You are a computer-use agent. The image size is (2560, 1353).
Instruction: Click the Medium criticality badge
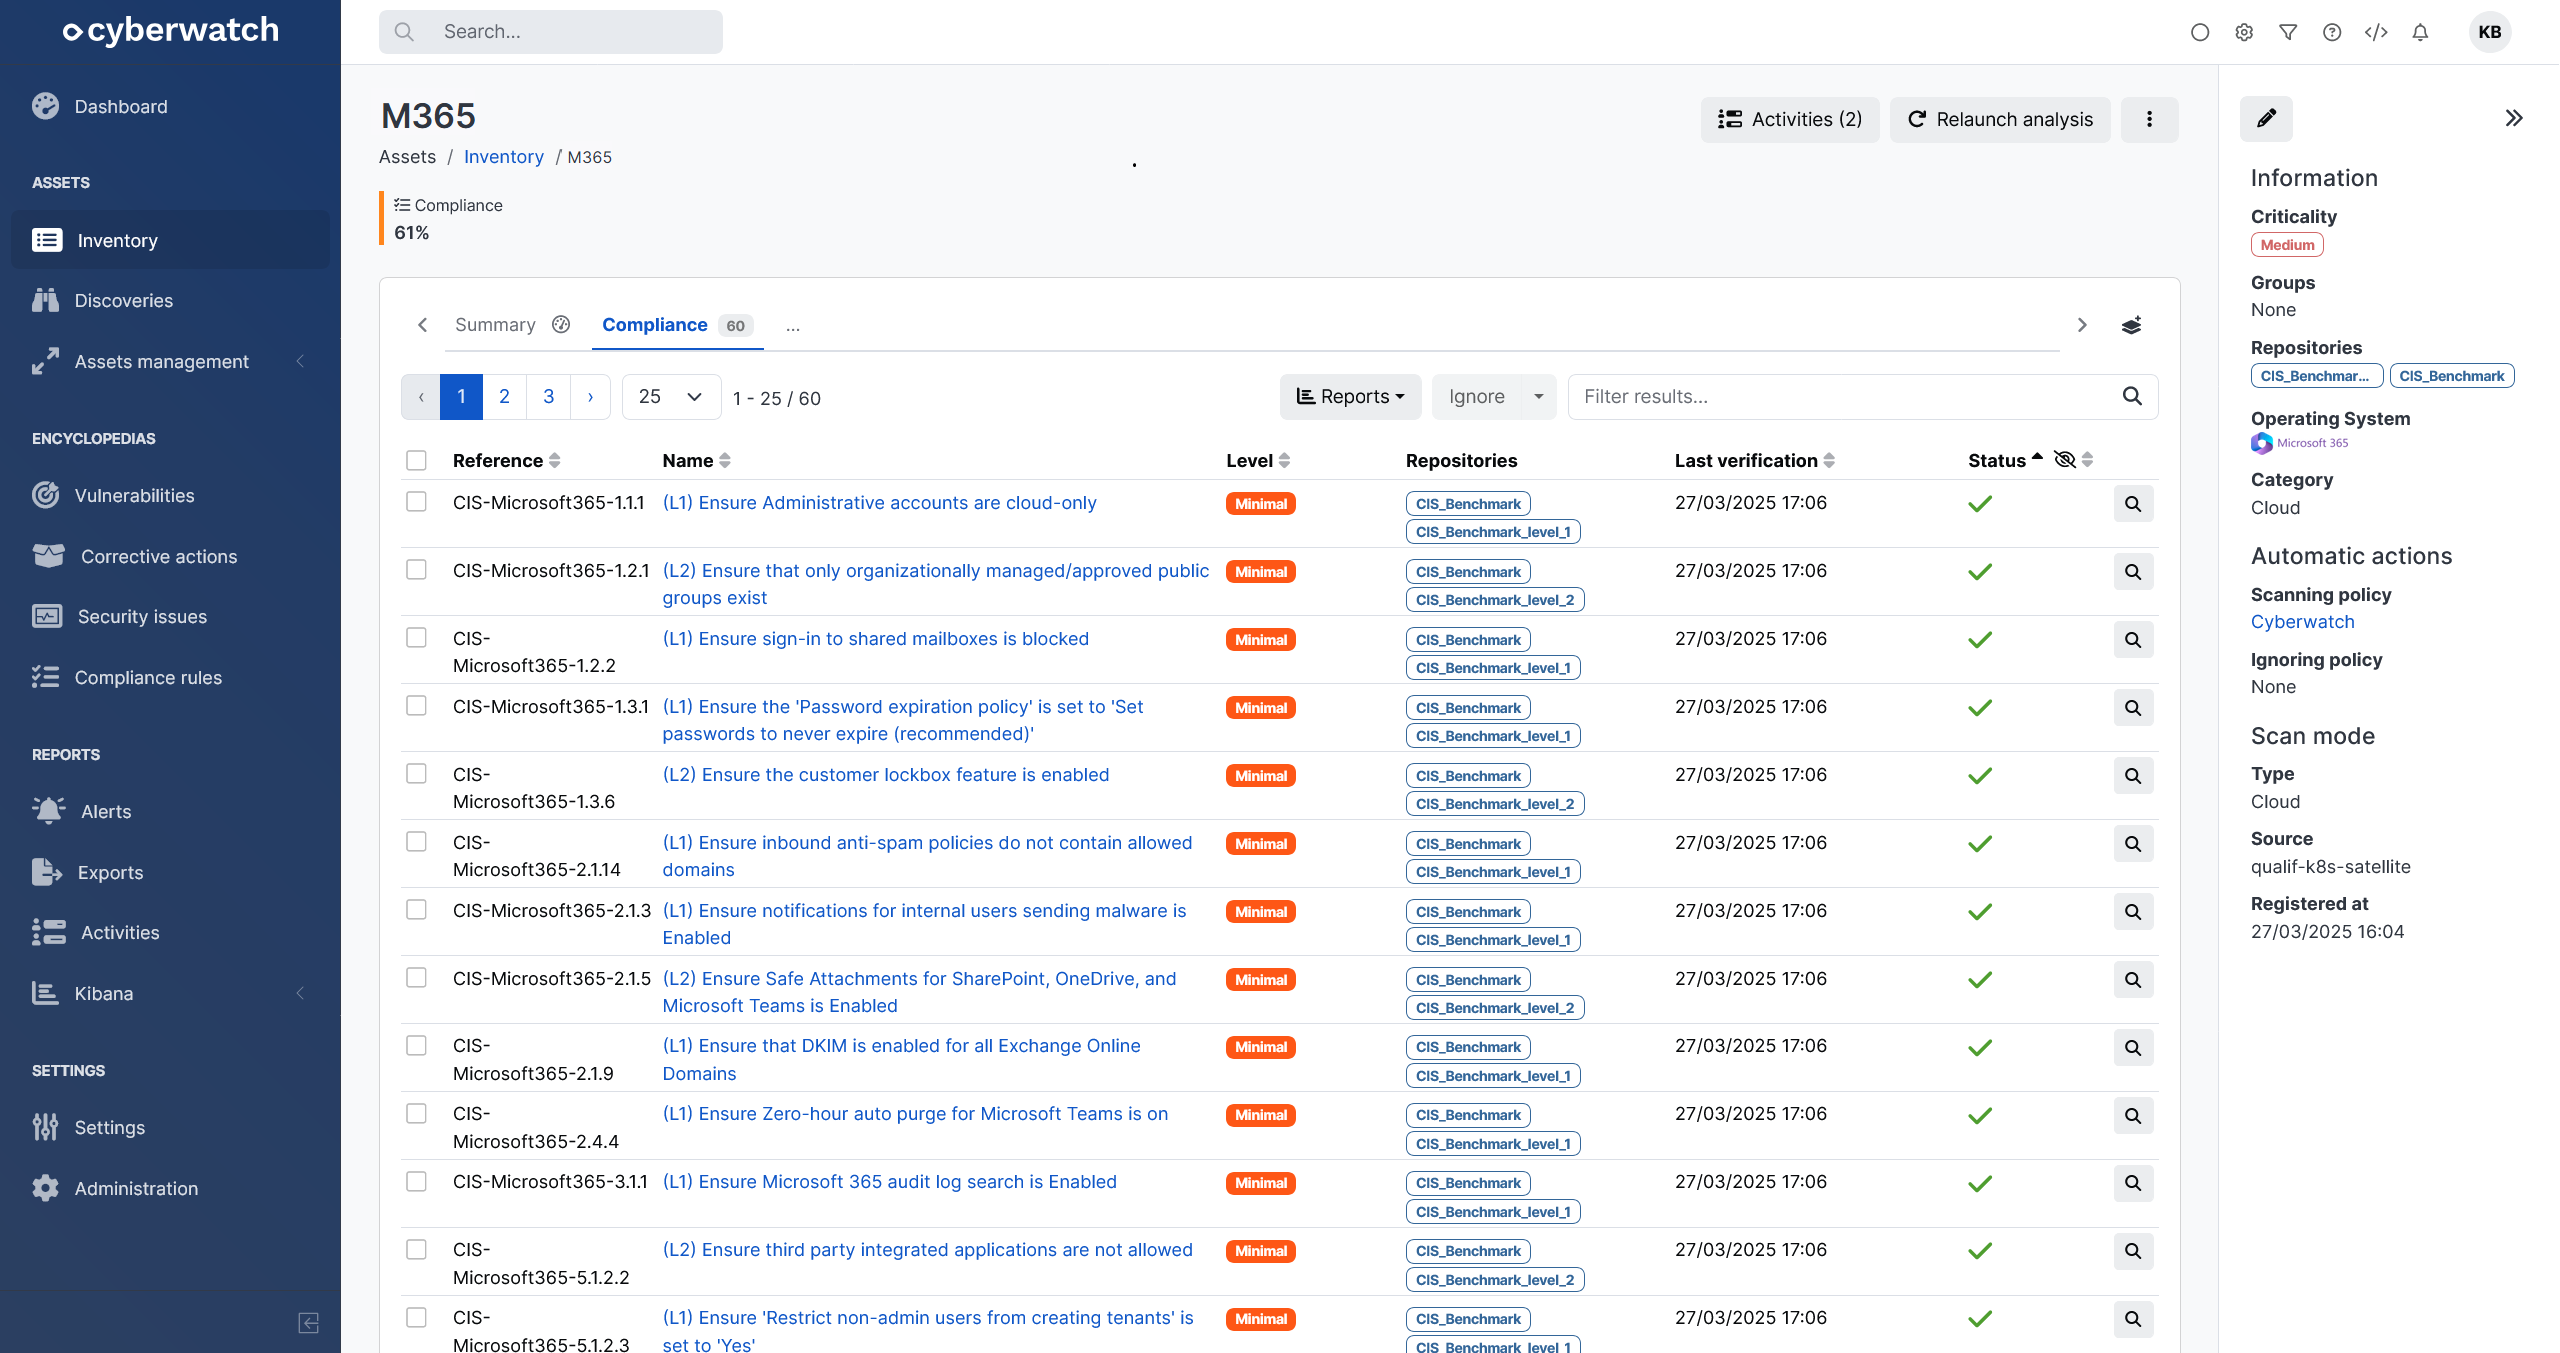2287,244
